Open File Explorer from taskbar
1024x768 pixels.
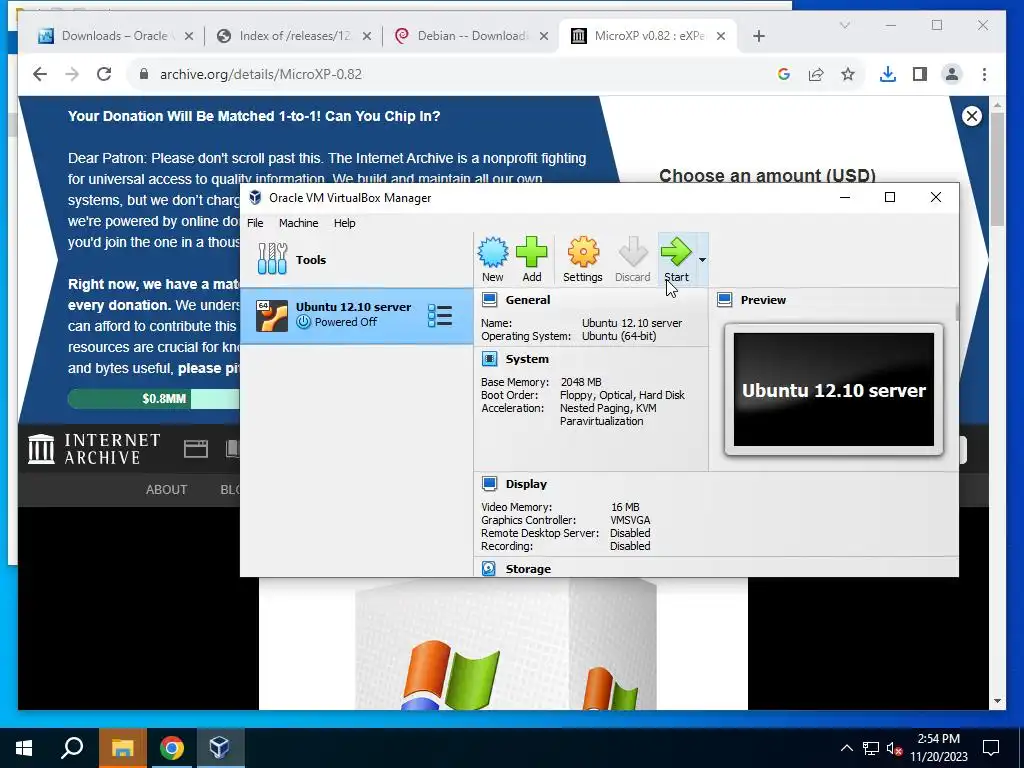(x=122, y=748)
